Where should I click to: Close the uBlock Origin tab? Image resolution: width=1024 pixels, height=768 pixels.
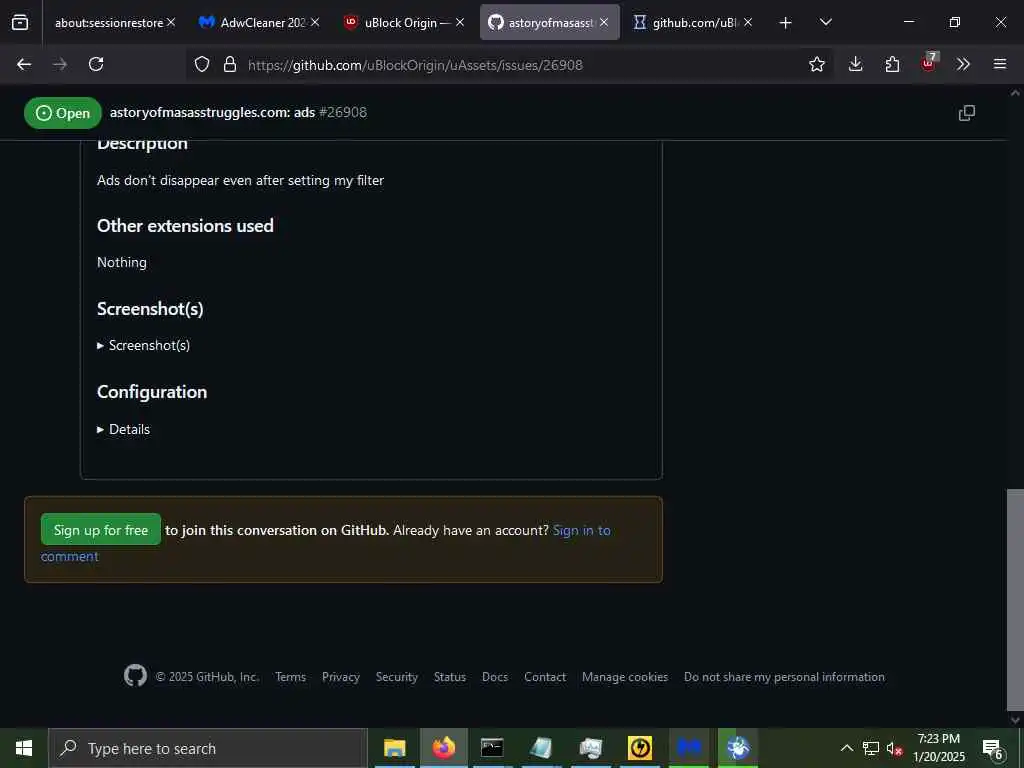pyautogui.click(x=460, y=22)
